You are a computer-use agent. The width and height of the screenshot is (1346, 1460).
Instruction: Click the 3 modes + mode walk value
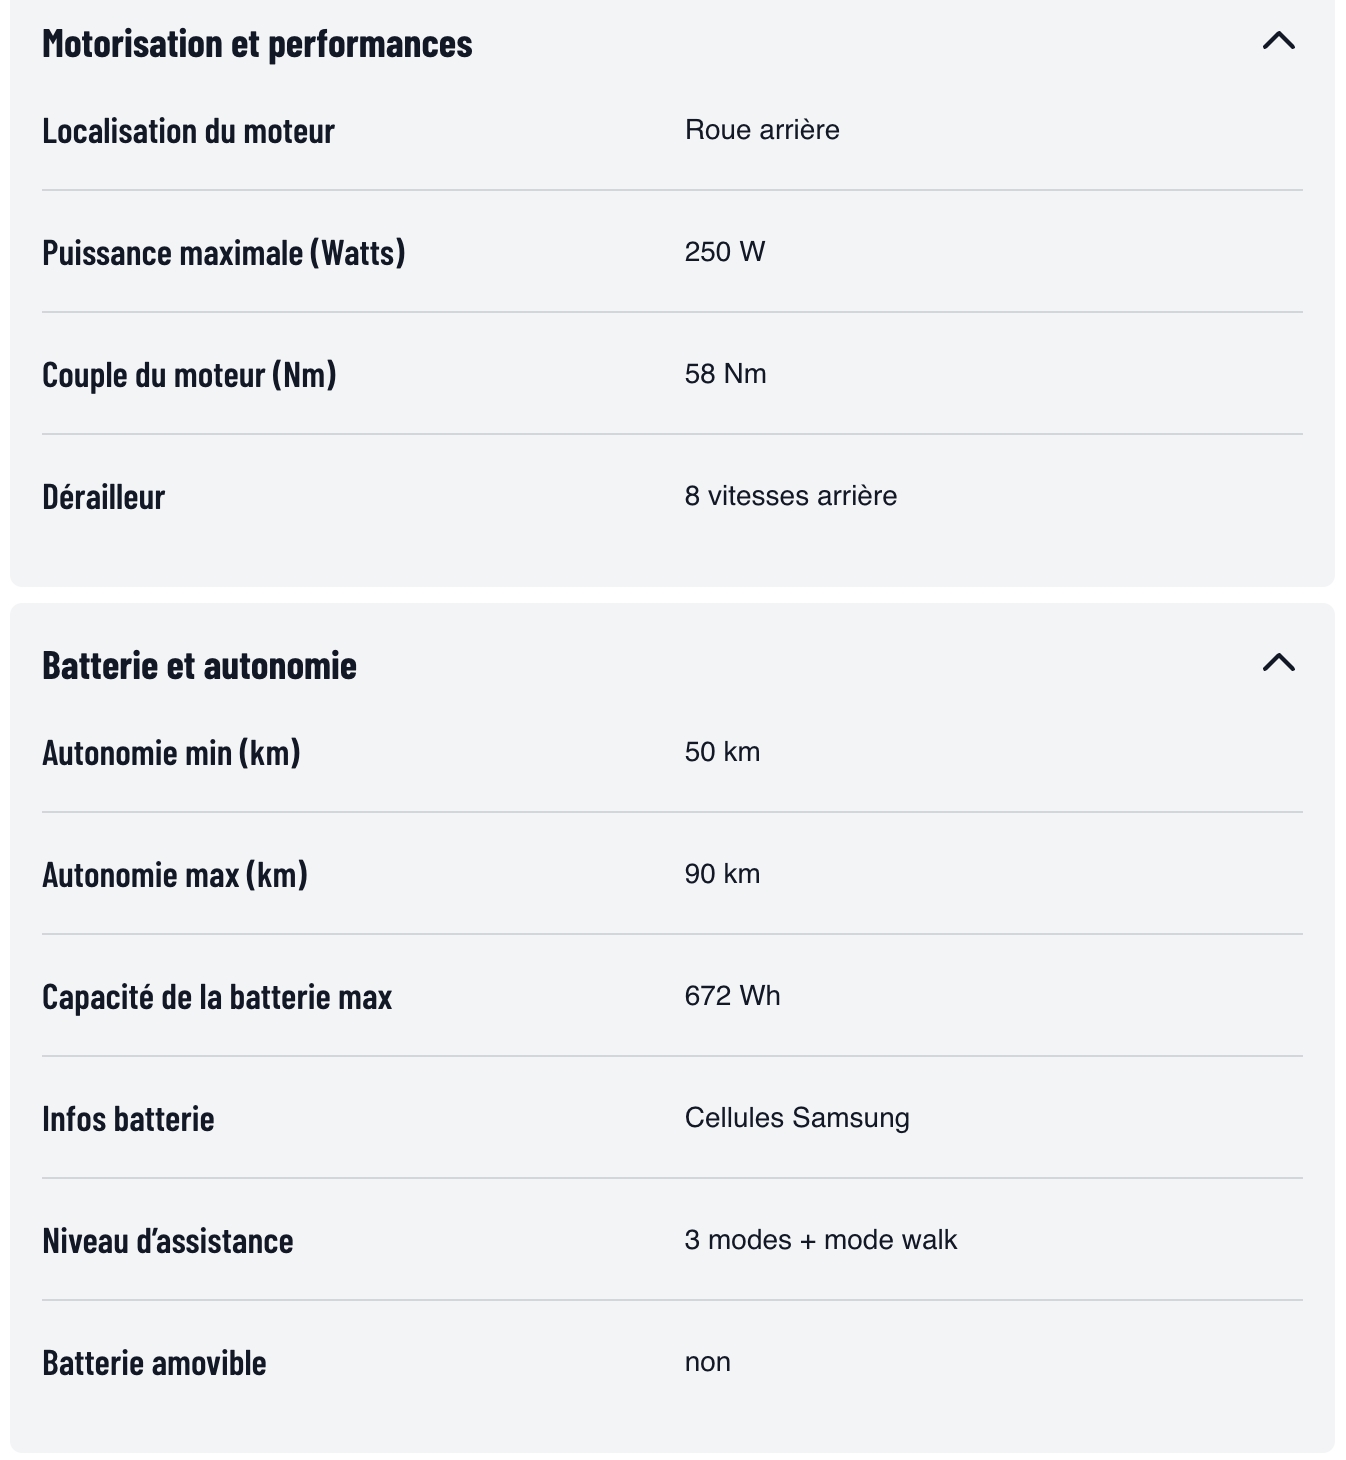pyautogui.click(x=821, y=1240)
